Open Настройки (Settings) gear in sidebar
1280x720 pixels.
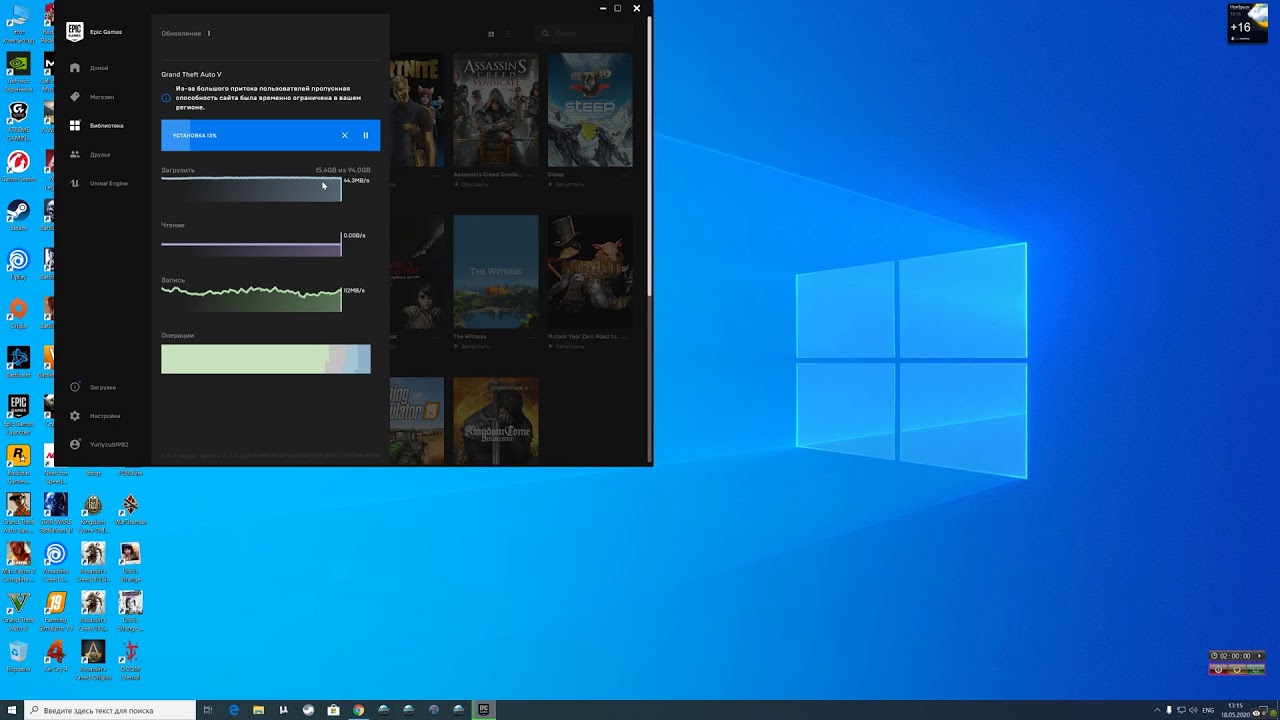(x=94, y=416)
